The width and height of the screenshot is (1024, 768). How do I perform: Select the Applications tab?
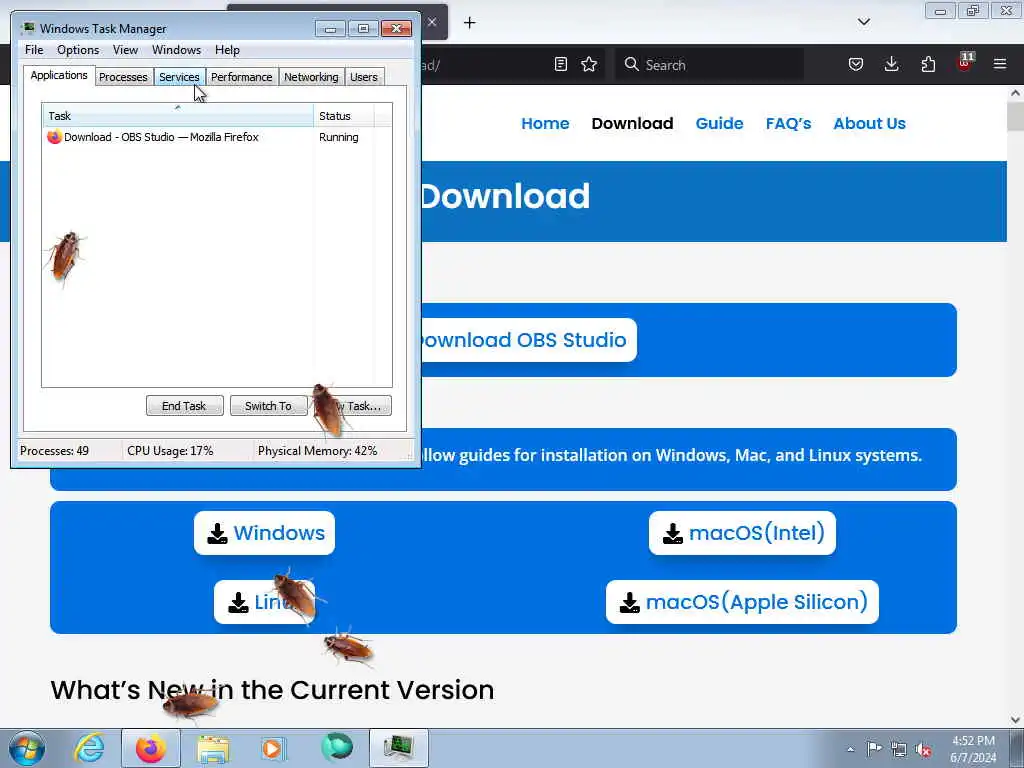point(59,75)
